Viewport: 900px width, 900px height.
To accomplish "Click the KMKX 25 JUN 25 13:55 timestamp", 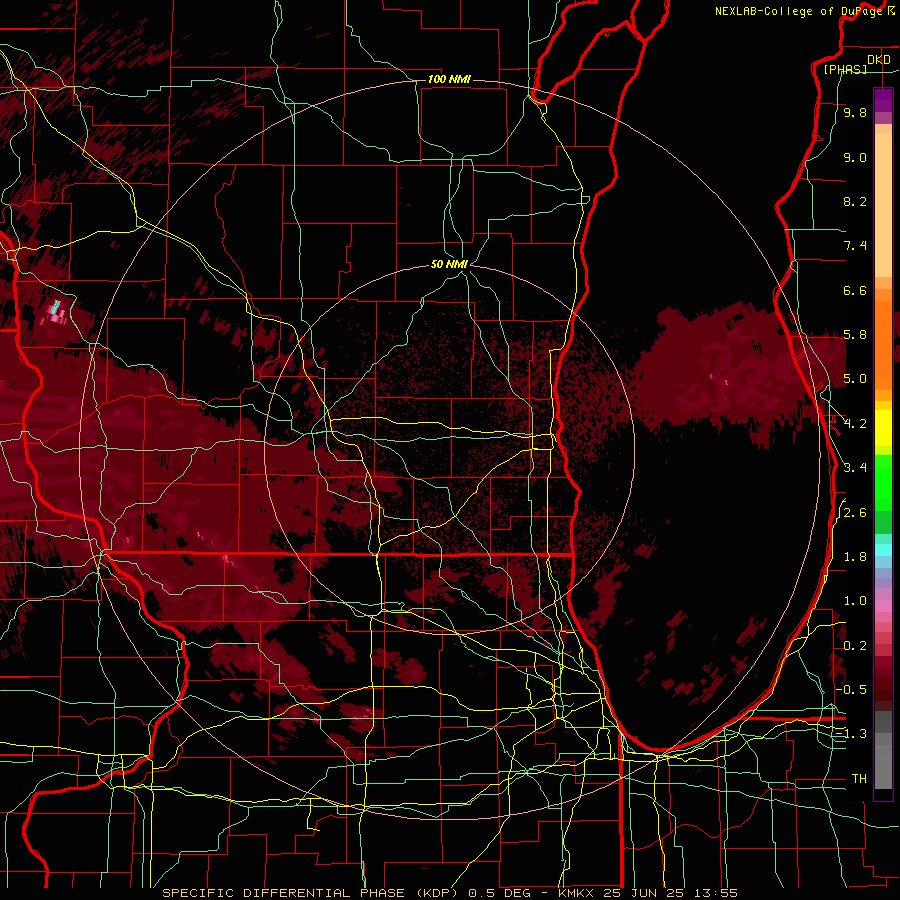I will (647, 893).
